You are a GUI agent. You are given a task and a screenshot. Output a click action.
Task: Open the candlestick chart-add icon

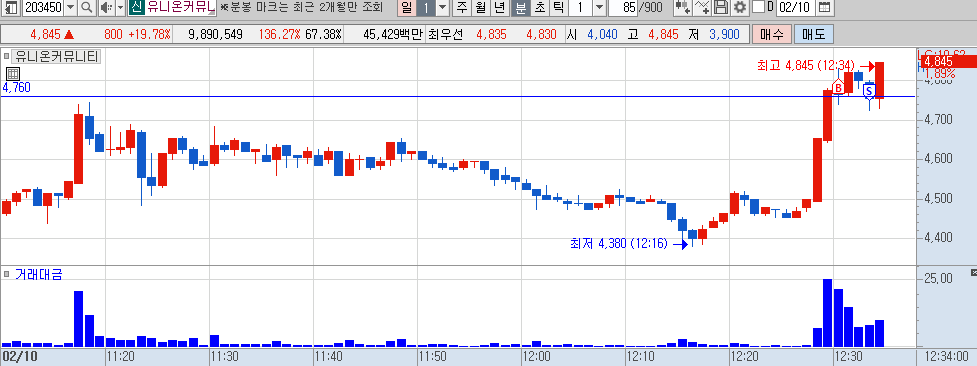(x=683, y=7)
